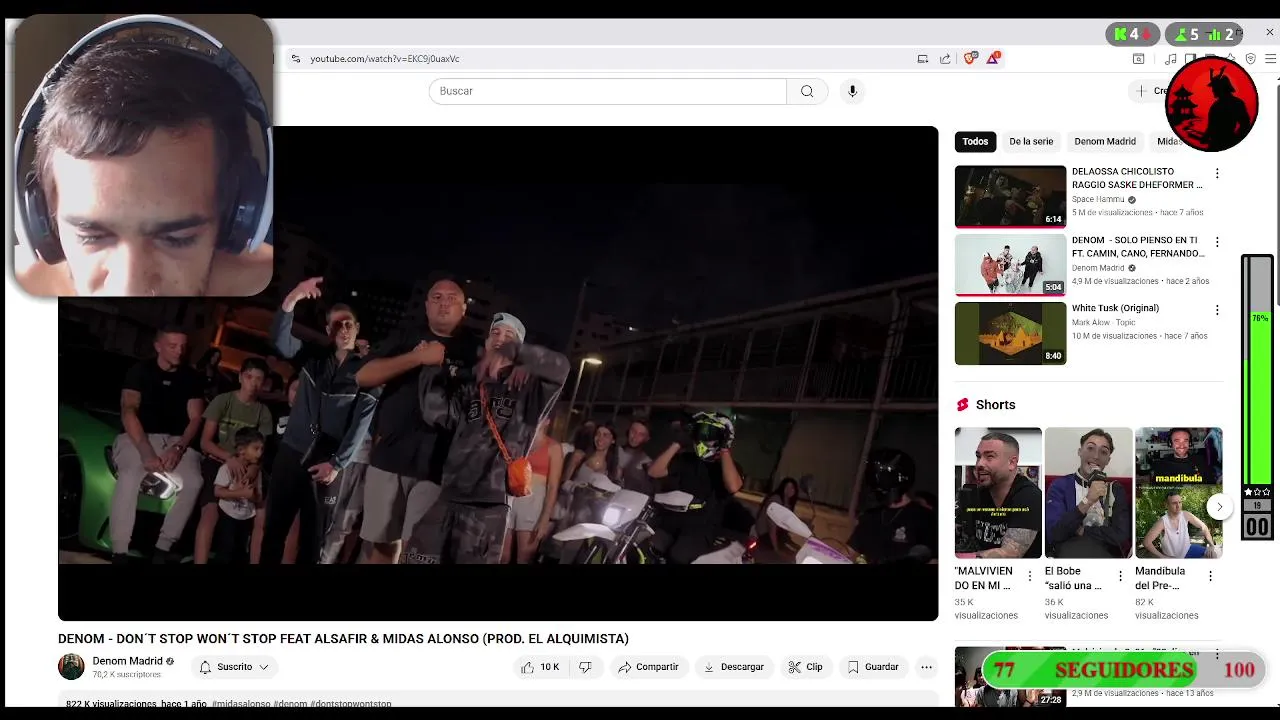Open the Denom Madrid channel name link
1280x720 pixels.
click(127, 661)
